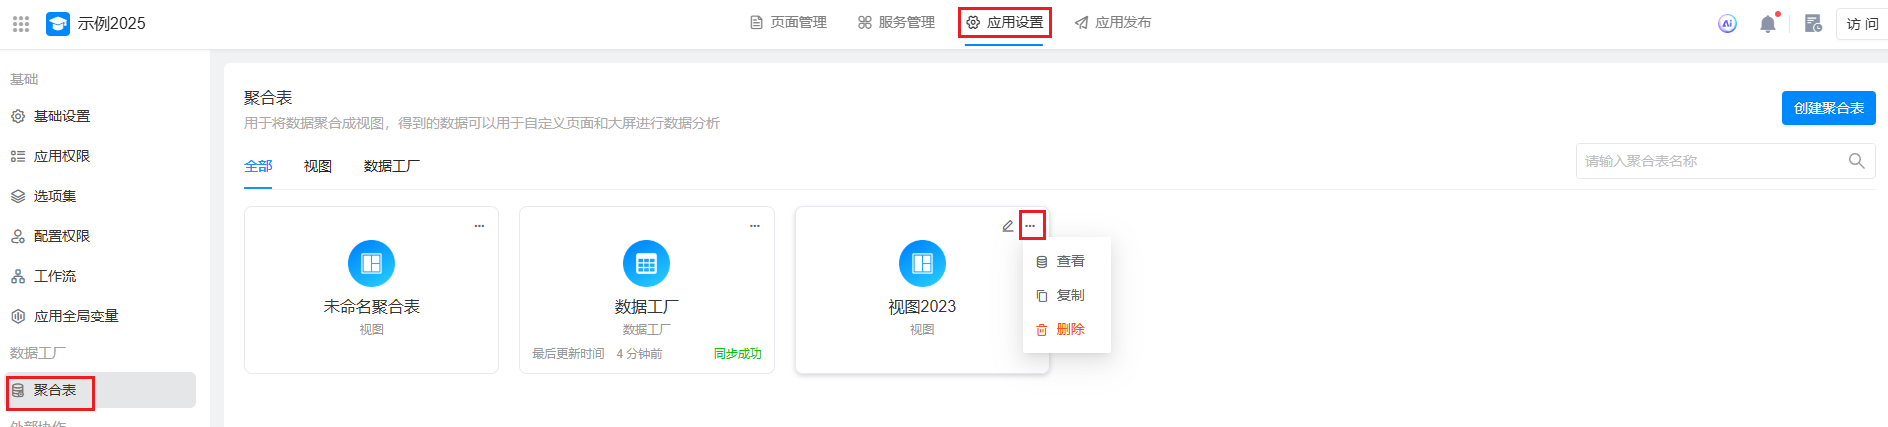This screenshot has width=1888, height=427.
Task: Click the document settings icon beside the bell
Action: [1812, 24]
